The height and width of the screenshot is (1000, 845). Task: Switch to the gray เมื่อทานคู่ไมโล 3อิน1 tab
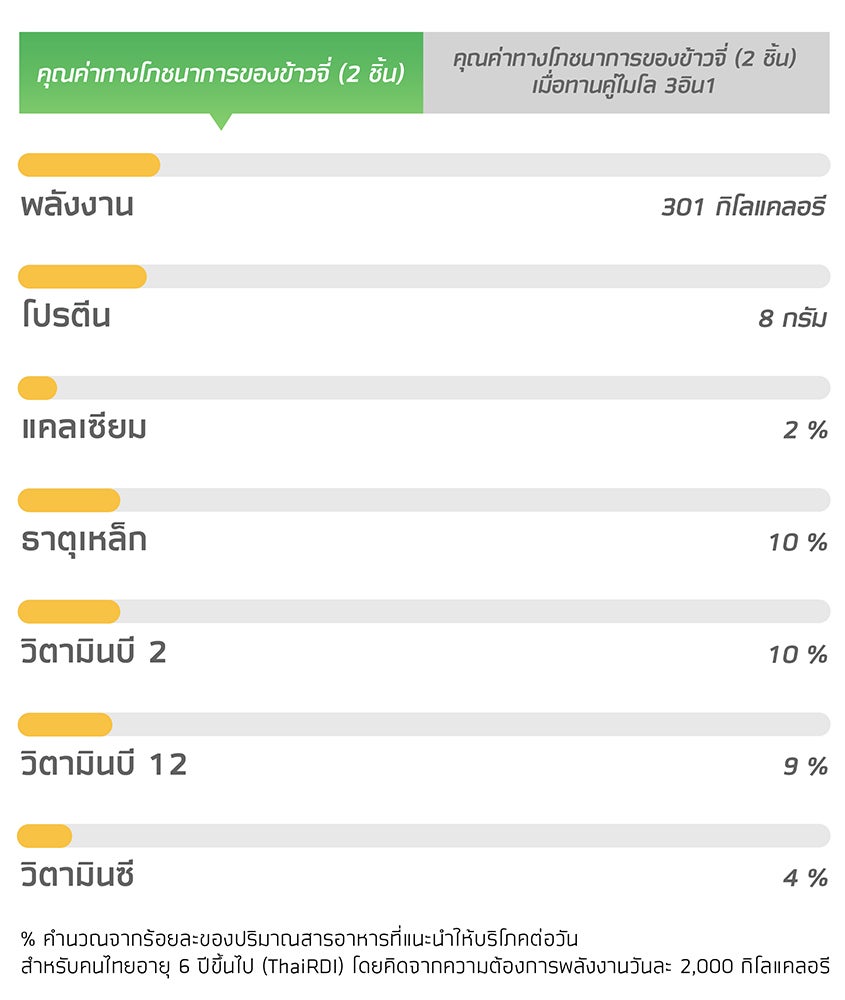click(x=626, y=73)
